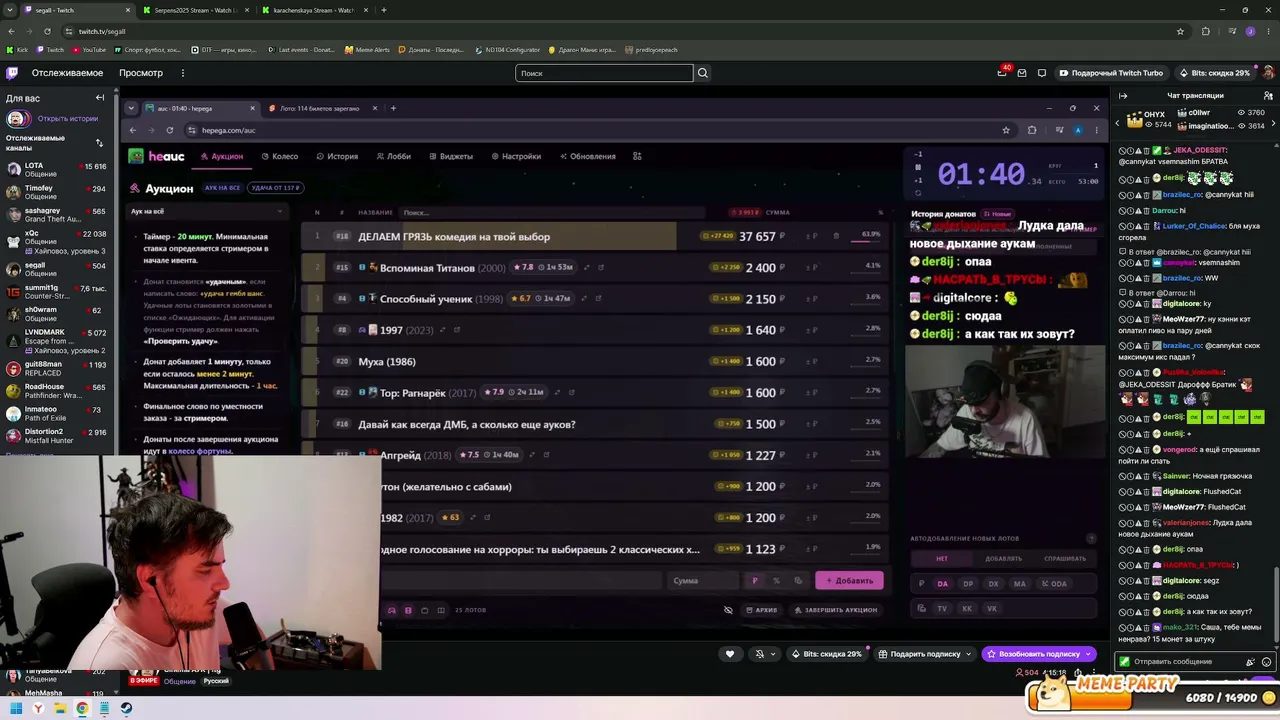This screenshot has width=1280, height=720.
Task: Open the 'Аукцион' tab in heauc
Action: click(221, 156)
